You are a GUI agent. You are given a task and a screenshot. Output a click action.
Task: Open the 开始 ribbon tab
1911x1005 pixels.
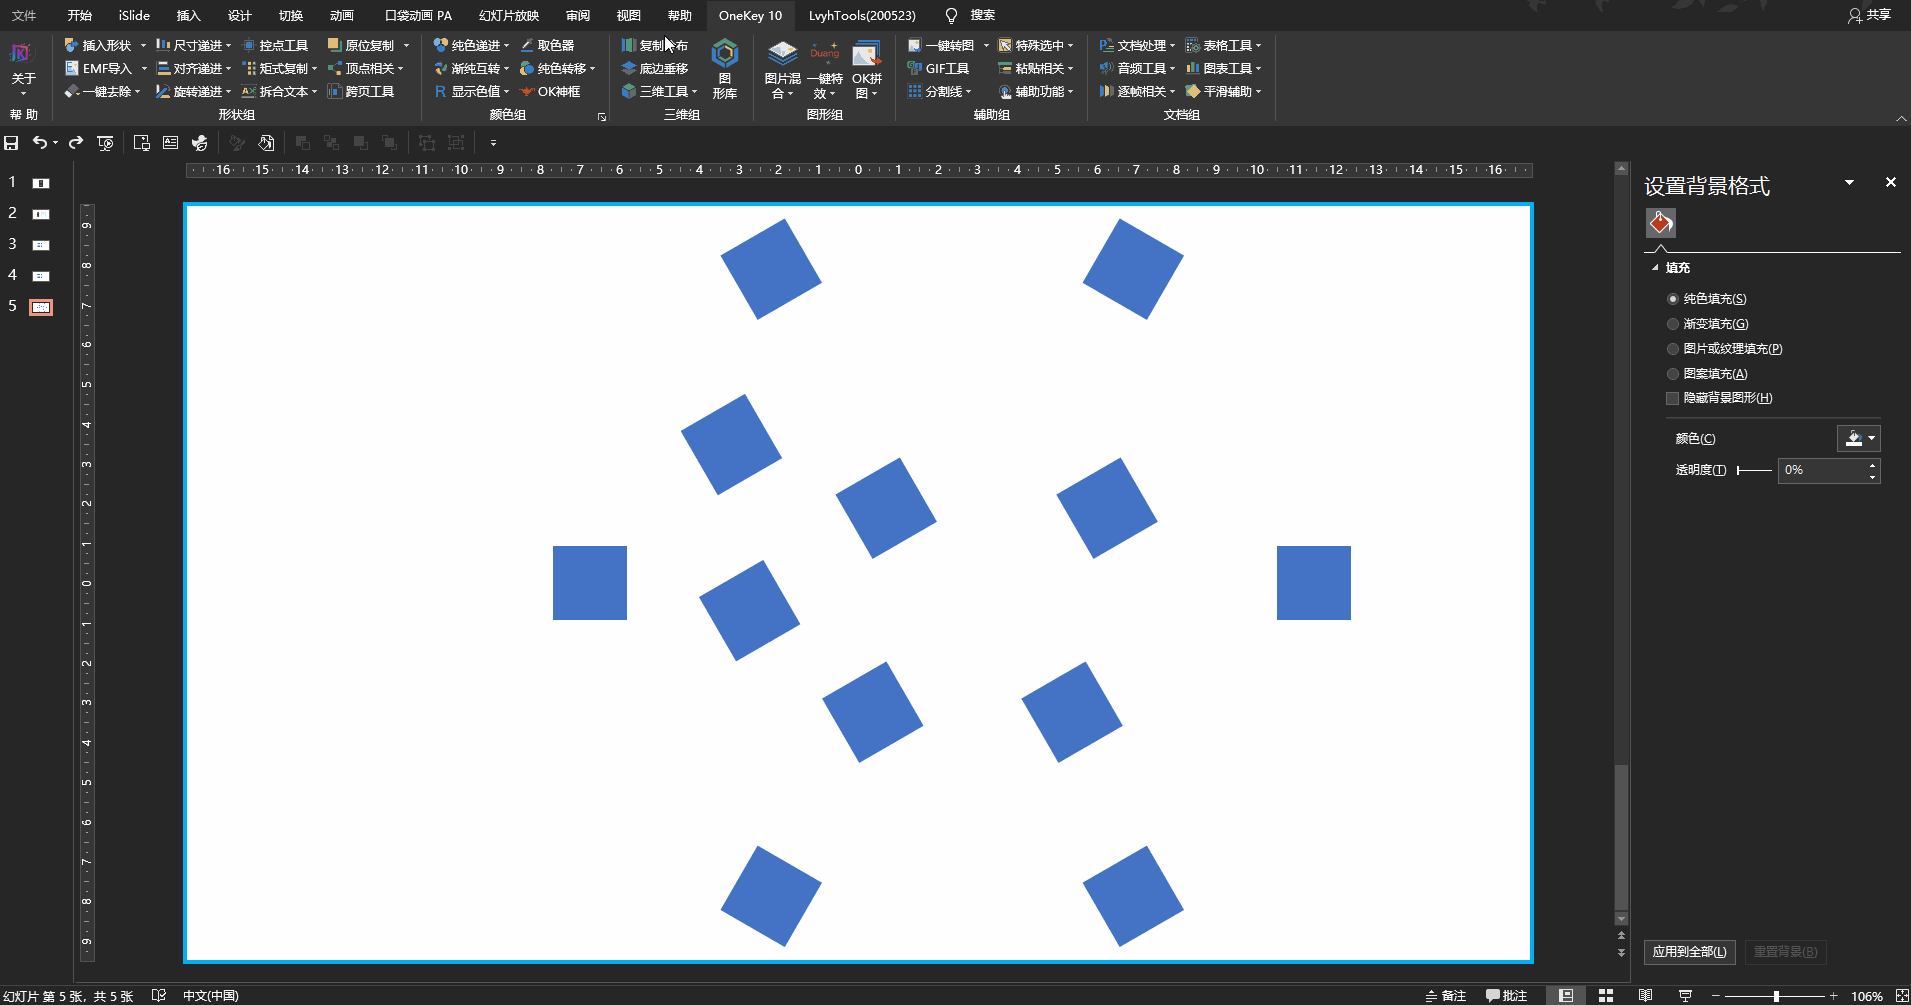pos(79,15)
